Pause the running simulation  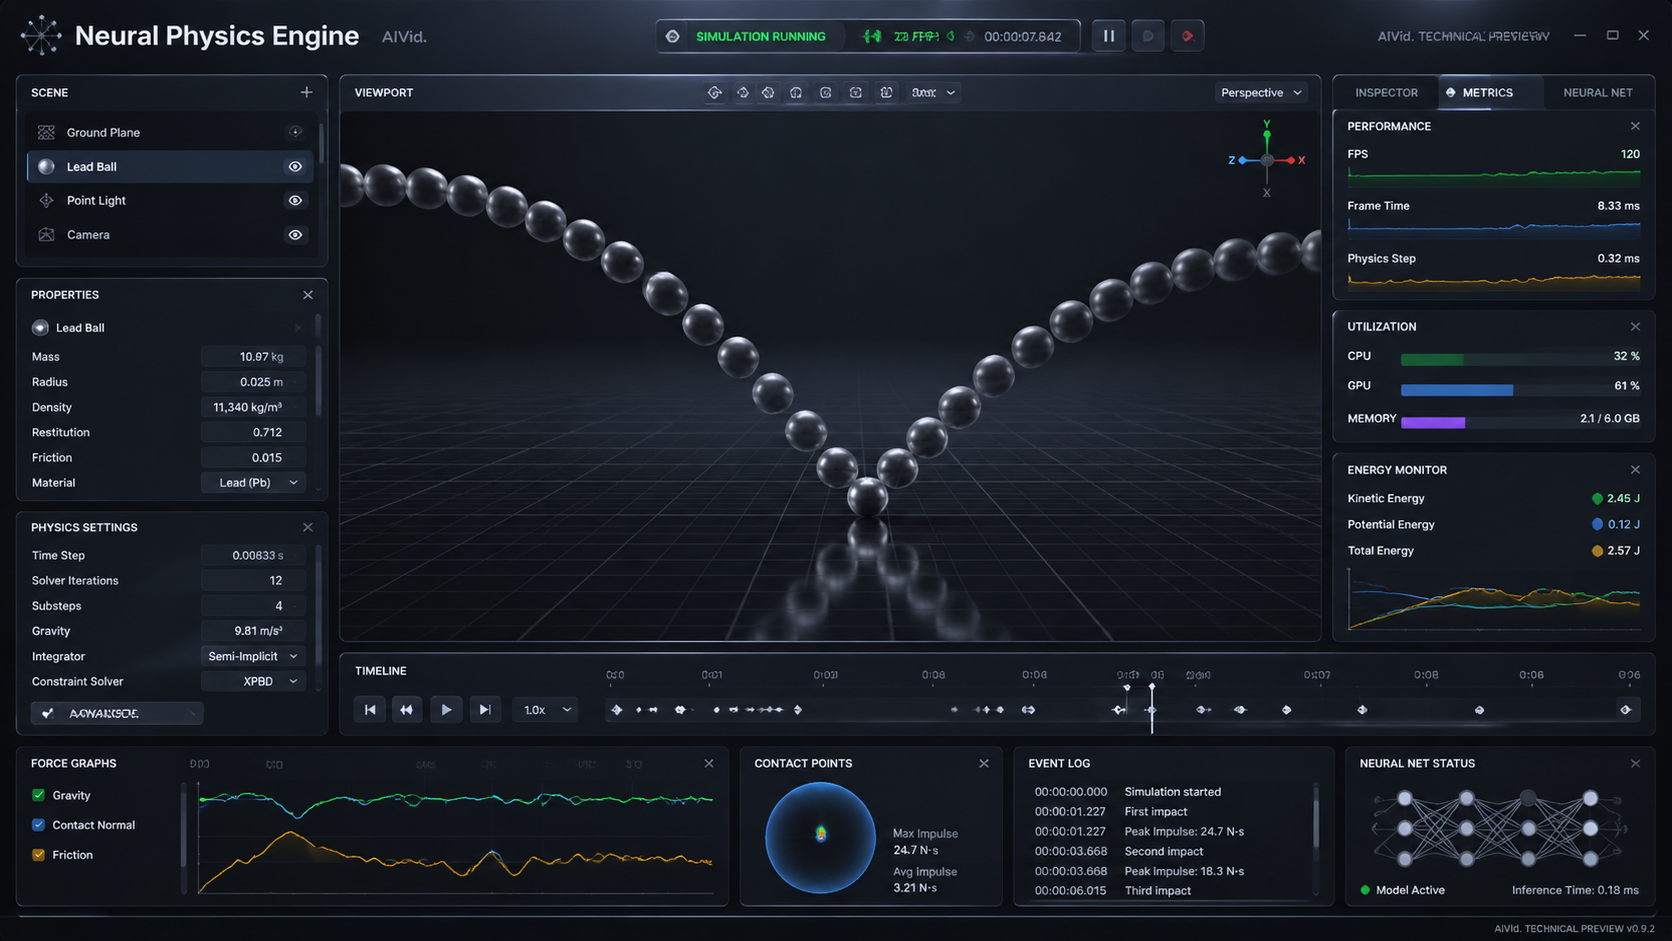tap(1108, 36)
